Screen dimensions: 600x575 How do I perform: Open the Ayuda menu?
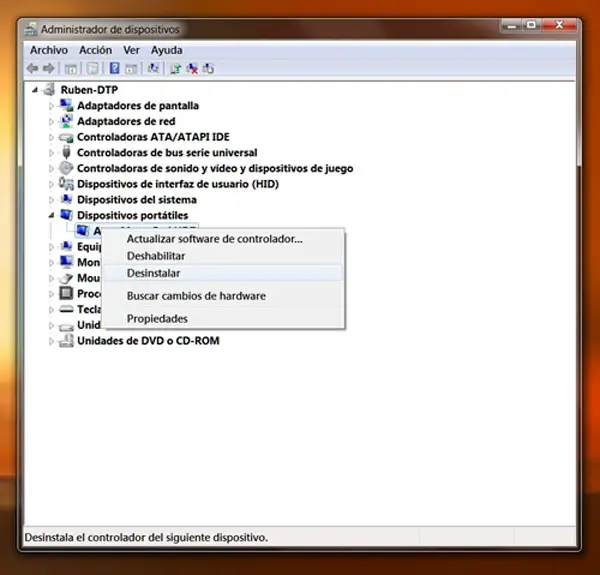(166, 50)
